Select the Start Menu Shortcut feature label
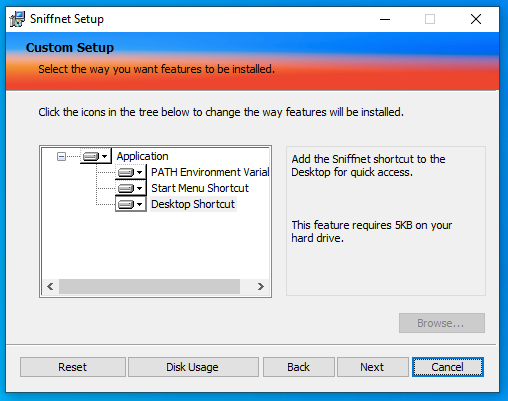 tap(200, 188)
